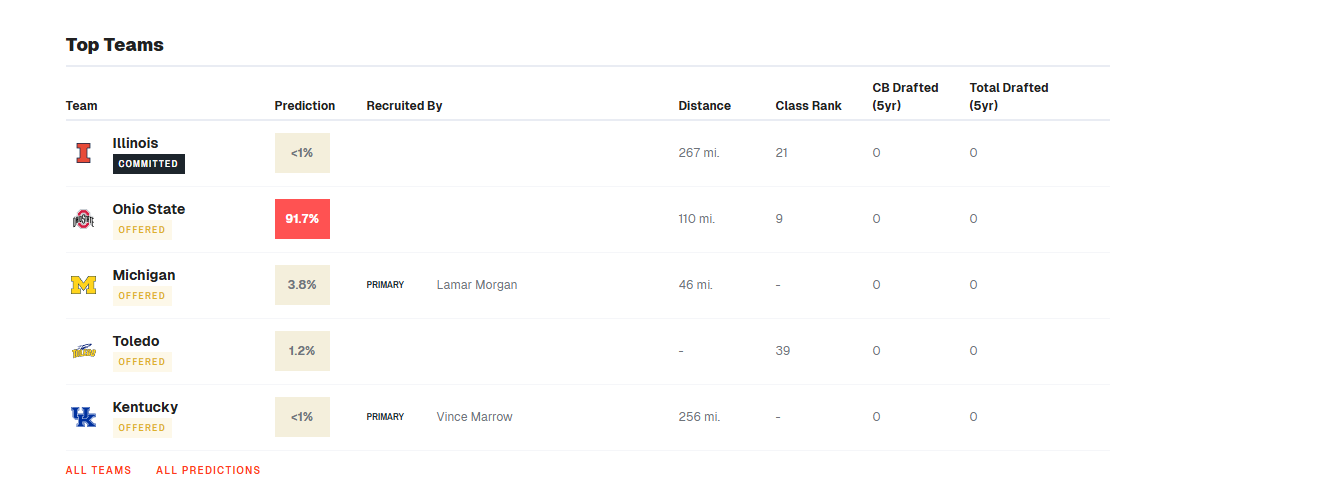
Task: Click the COMMITTED badge under Illinois
Action: click(x=148, y=164)
